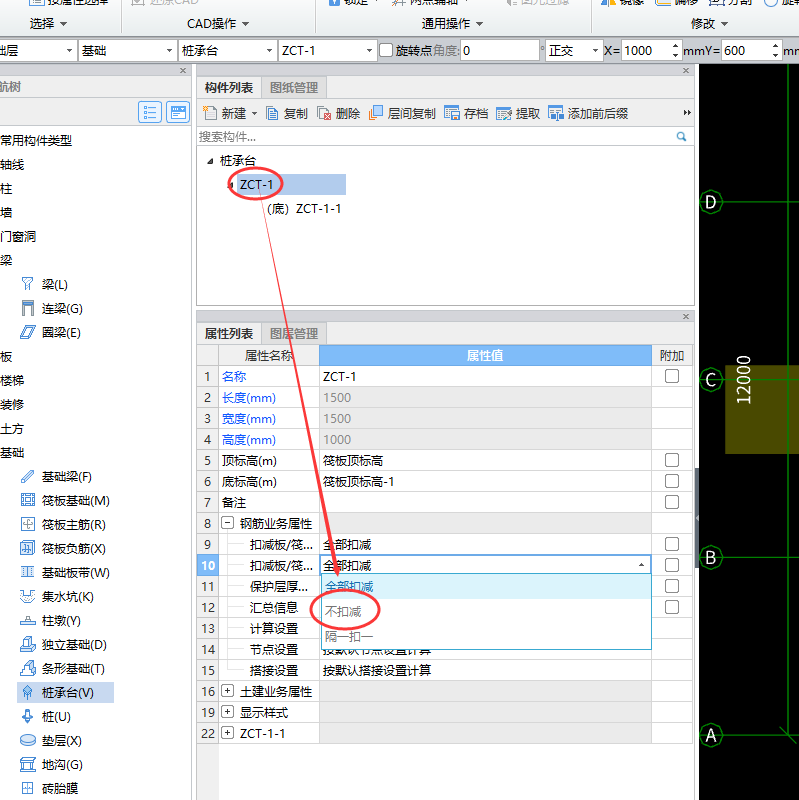The height and width of the screenshot is (800, 799).
Task: Switch navigation tree to panel view icon
Action: click(x=178, y=112)
